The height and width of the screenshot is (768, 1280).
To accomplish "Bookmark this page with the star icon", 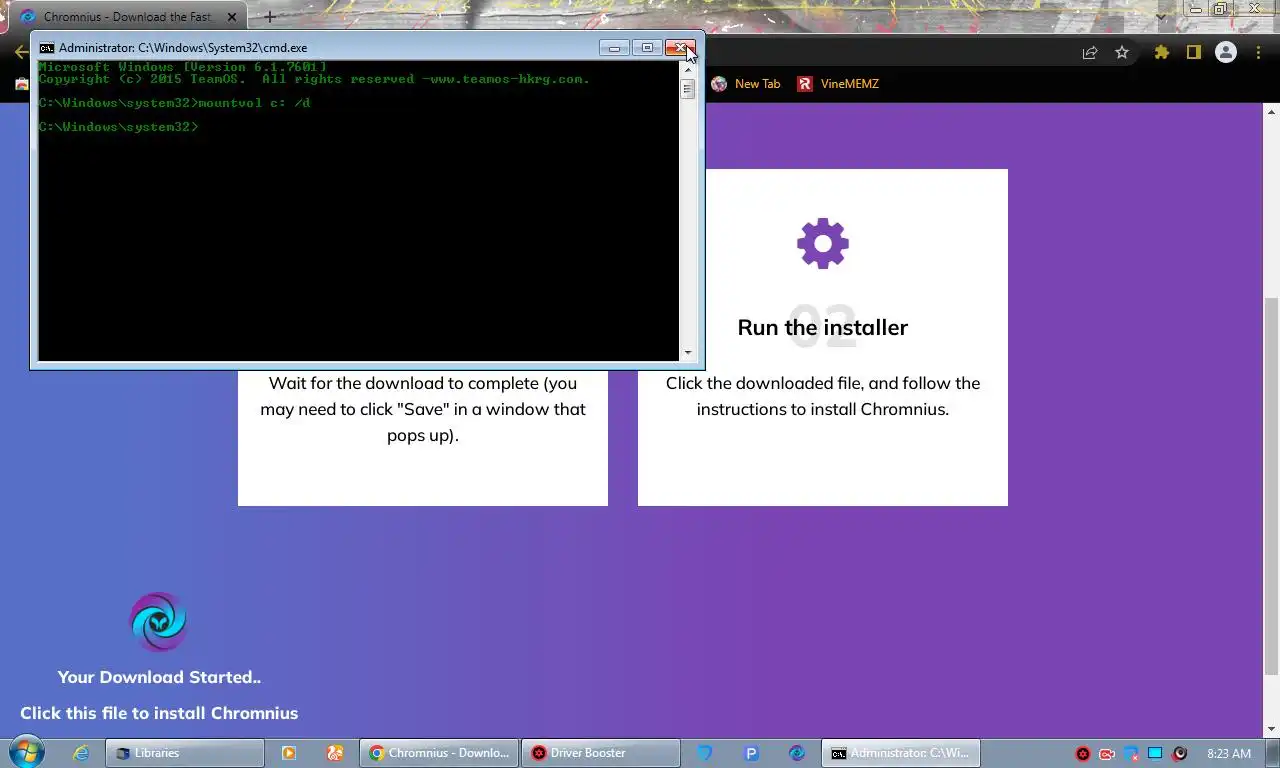I will [x=1122, y=53].
